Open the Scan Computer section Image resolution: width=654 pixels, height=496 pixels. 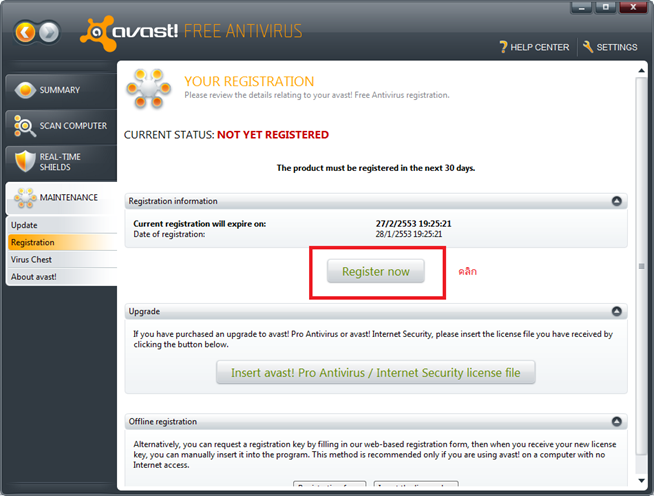[x=60, y=126]
